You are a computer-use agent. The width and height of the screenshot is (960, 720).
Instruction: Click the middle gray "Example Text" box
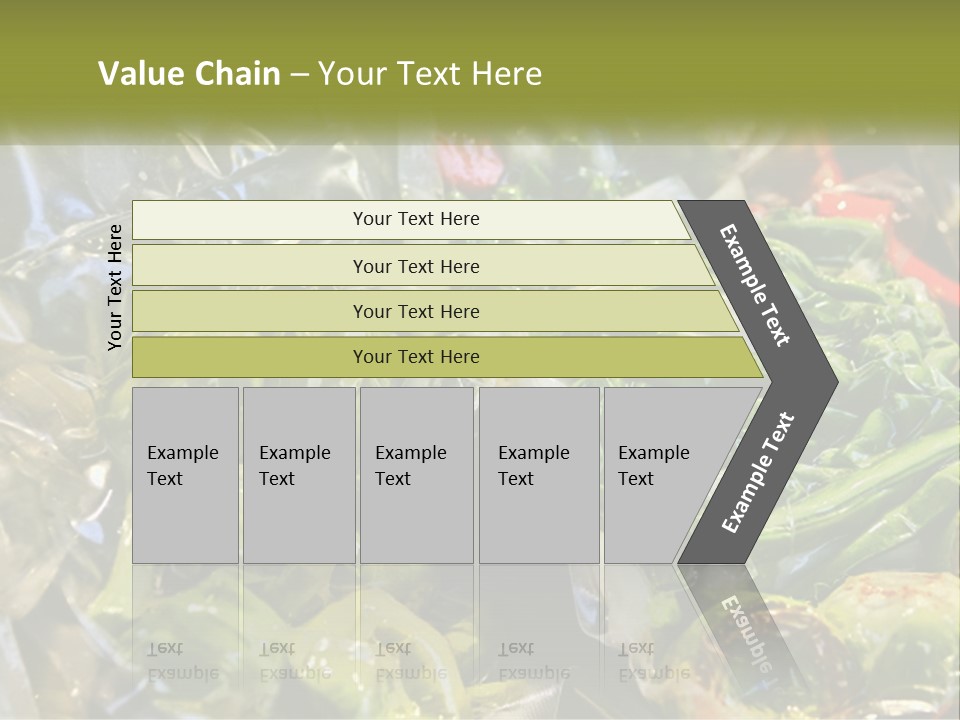pos(415,474)
